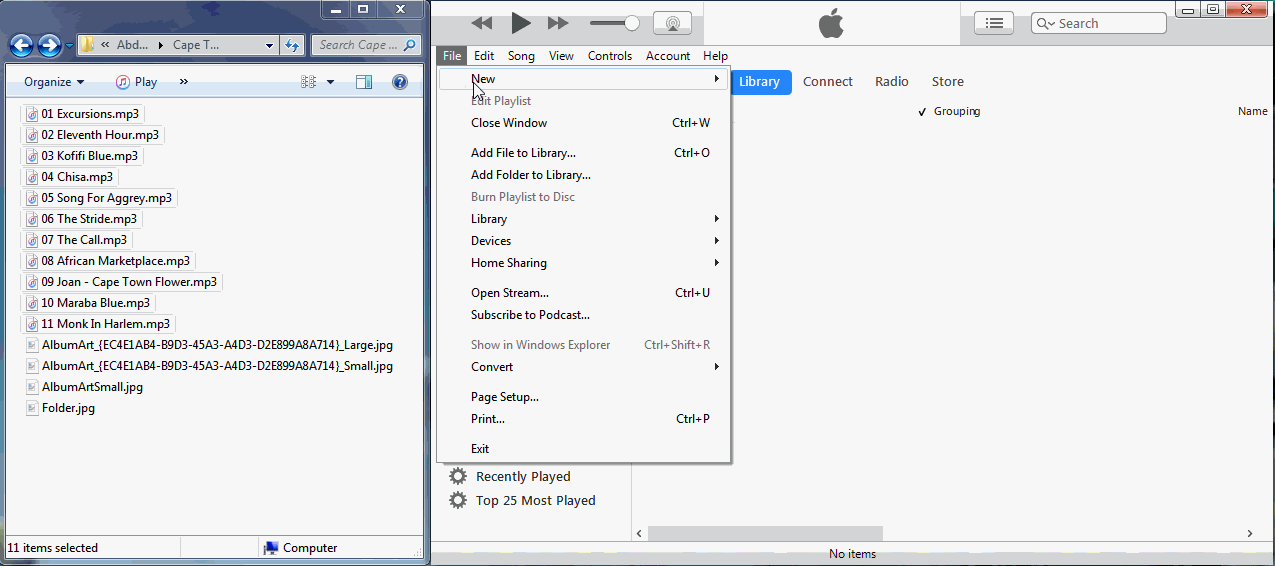Open Explorer recent pages dropdown arrow
1275x566 pixels.
(69, 46)
